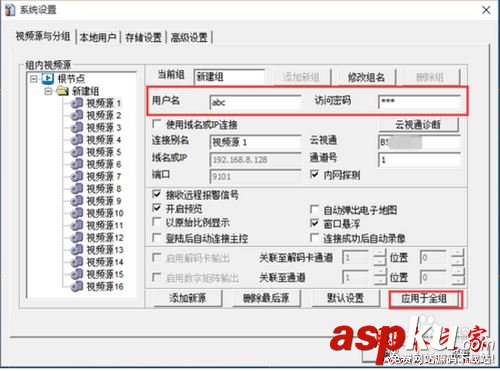The width and height of the screenshot is (500, 371).
Task: Click the 系统设置 title bar app icon
Action: point(10,10)
